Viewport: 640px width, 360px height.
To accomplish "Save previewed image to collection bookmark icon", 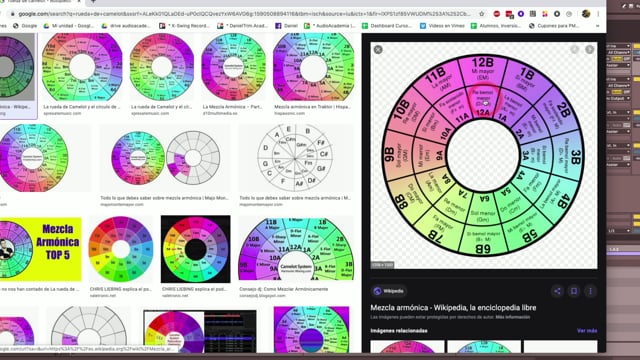I will point(574,291).
